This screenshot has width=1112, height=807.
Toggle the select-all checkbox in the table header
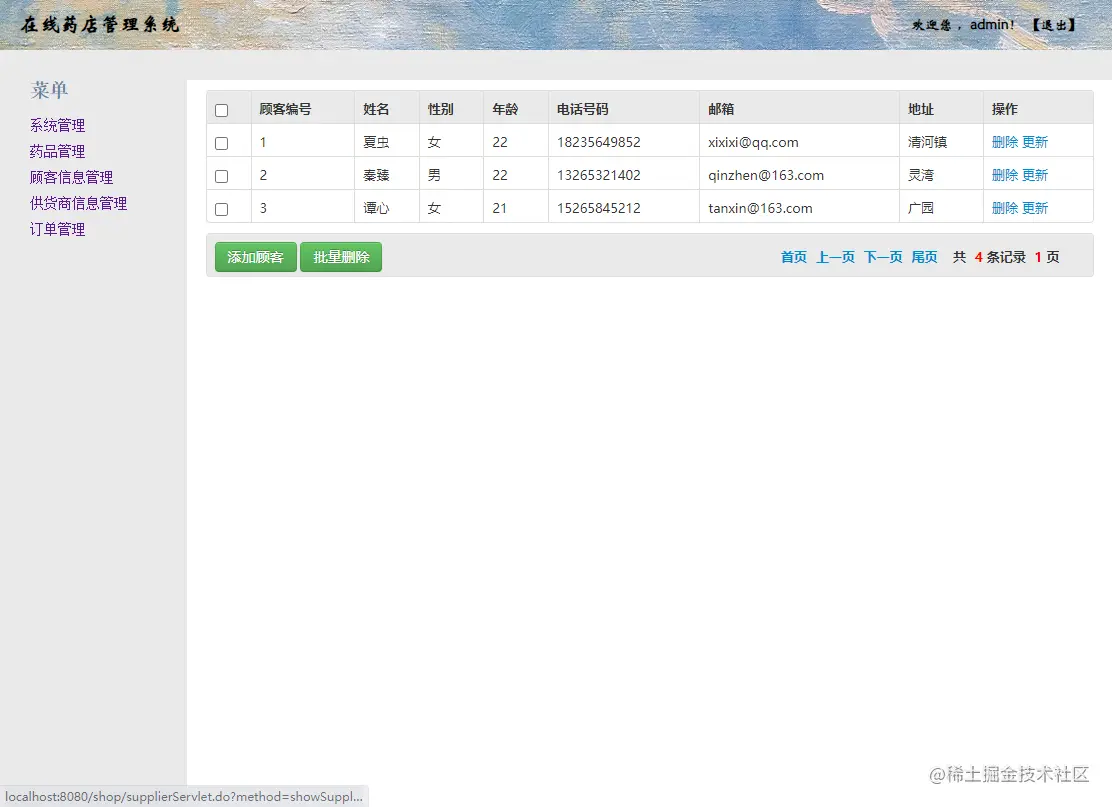point(221,109)
